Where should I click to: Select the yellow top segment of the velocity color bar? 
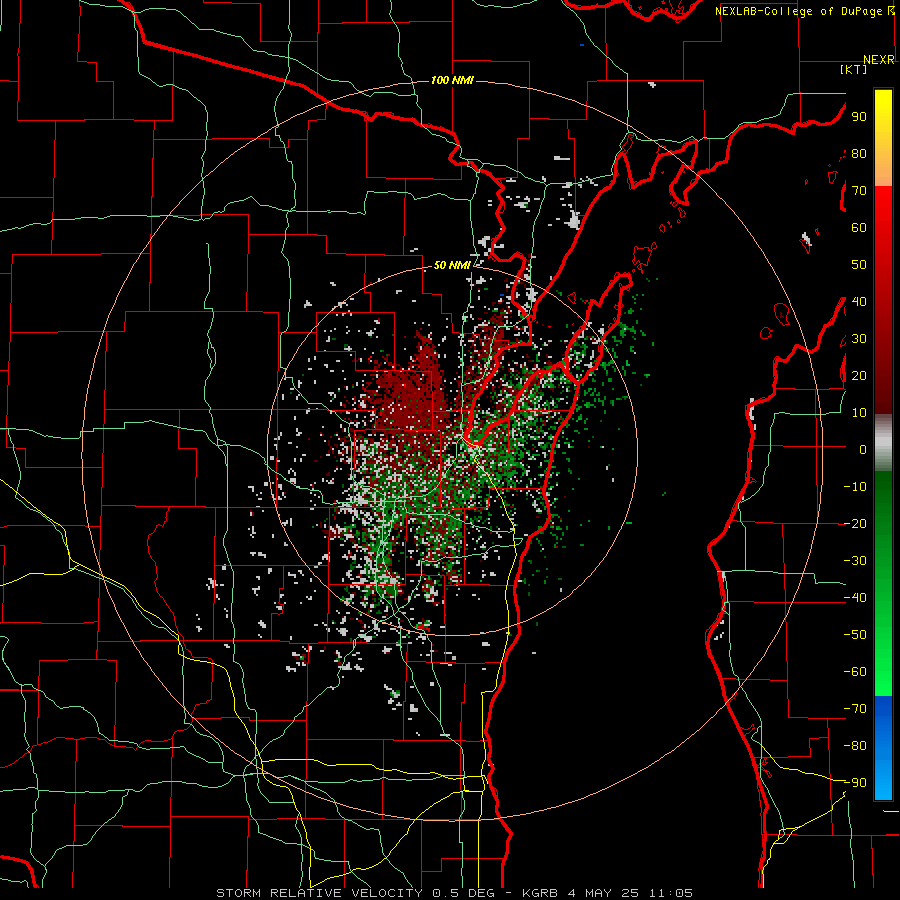pyautogui.click(x=883, y=138)
